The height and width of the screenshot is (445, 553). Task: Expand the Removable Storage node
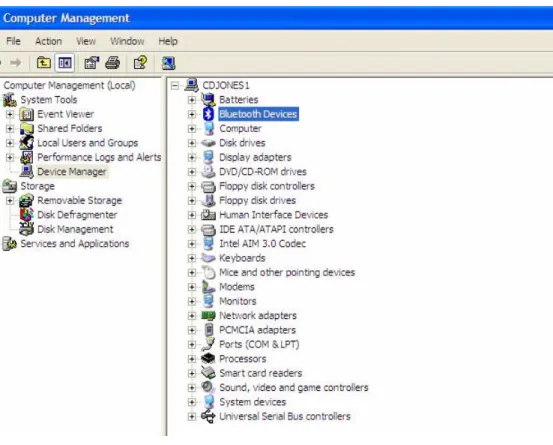(x=10, y=201)
